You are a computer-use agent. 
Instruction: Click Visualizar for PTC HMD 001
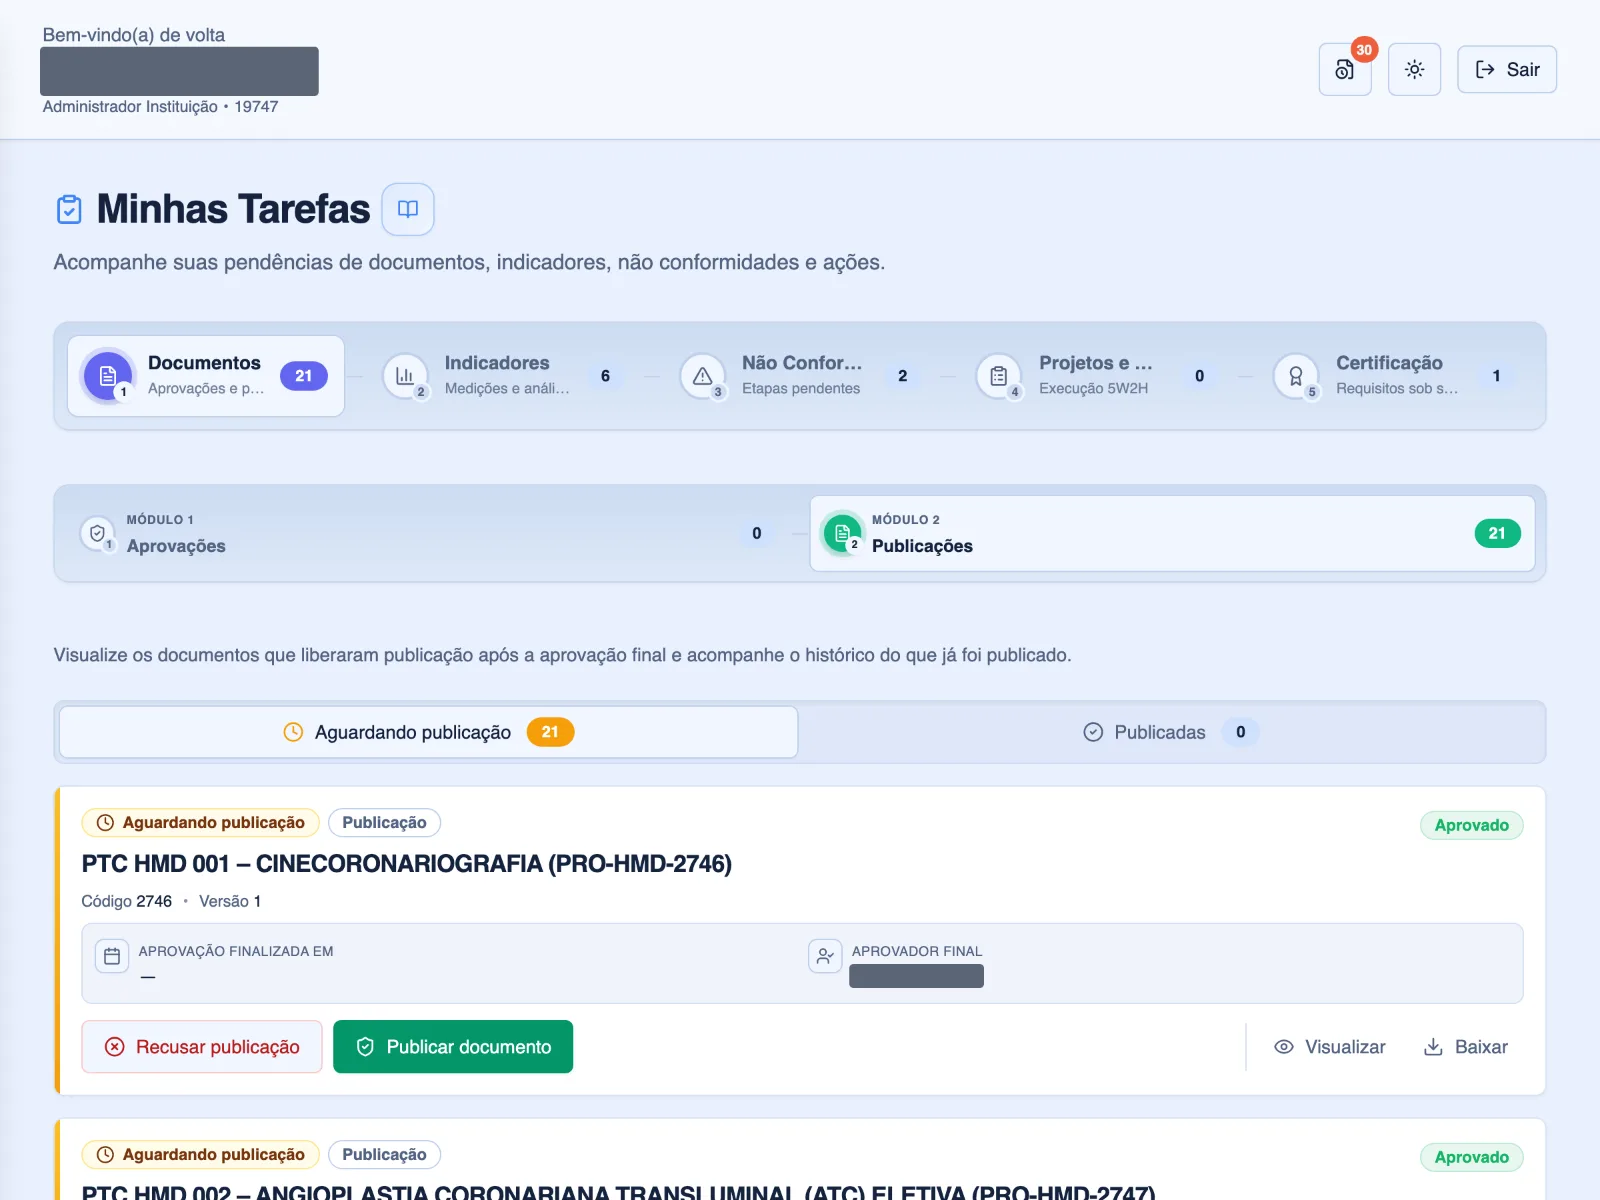1329,1047
